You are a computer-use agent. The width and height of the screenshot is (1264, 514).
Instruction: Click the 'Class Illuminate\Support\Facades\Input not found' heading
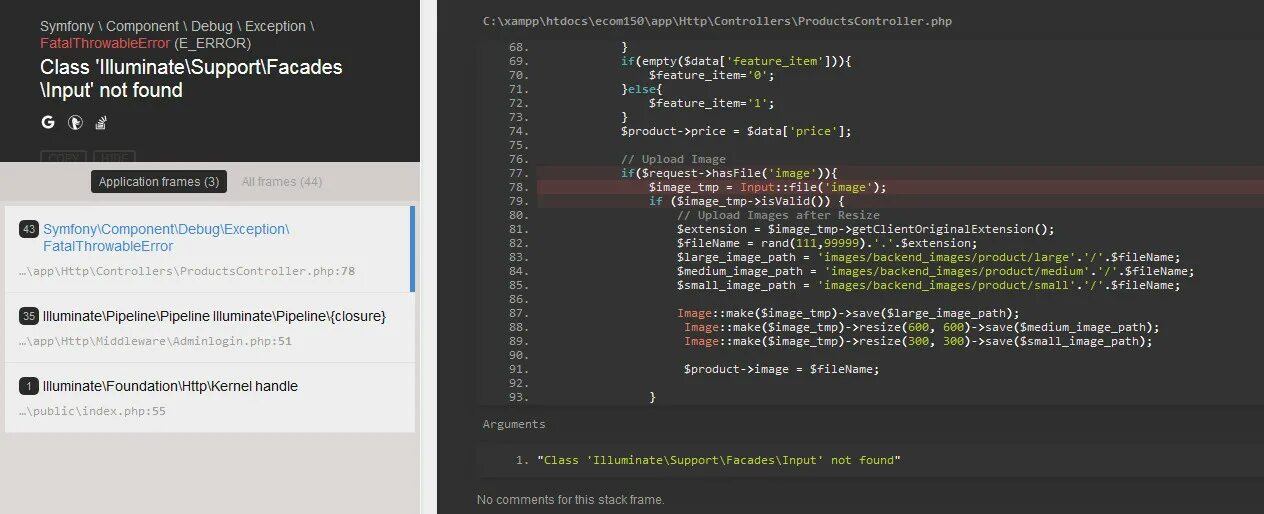tap(191, 78)
